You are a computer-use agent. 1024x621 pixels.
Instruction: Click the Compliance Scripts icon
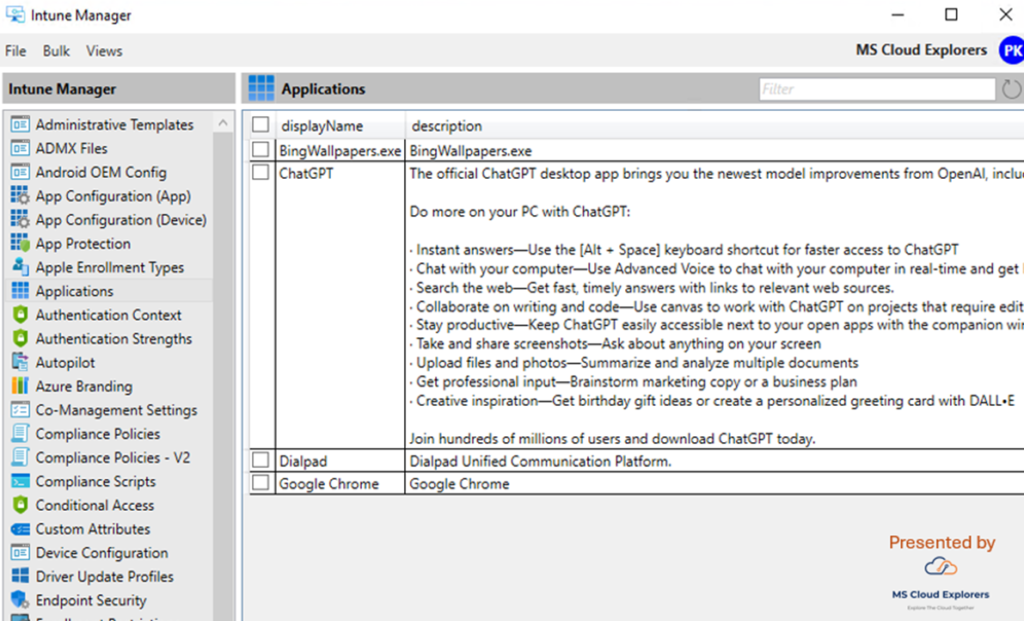(20, 481)
